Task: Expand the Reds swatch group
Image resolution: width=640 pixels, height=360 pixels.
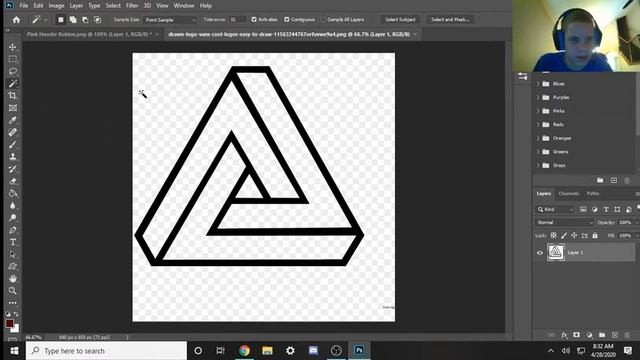Action: tap(538, 124)
